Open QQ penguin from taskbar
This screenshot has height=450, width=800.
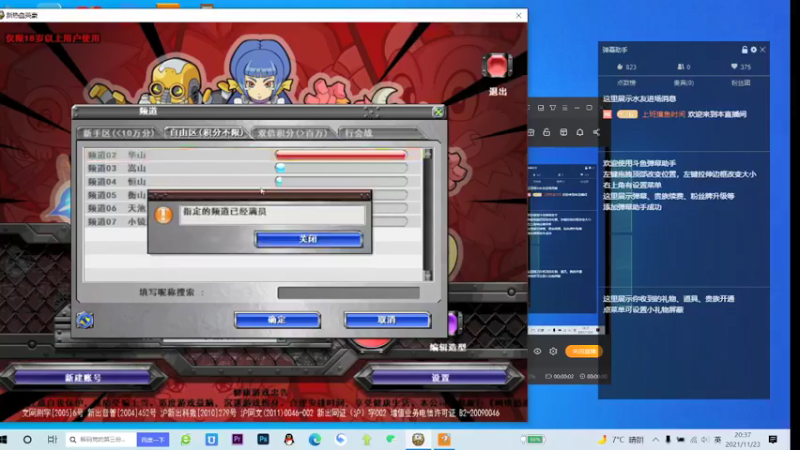[289, 439]
